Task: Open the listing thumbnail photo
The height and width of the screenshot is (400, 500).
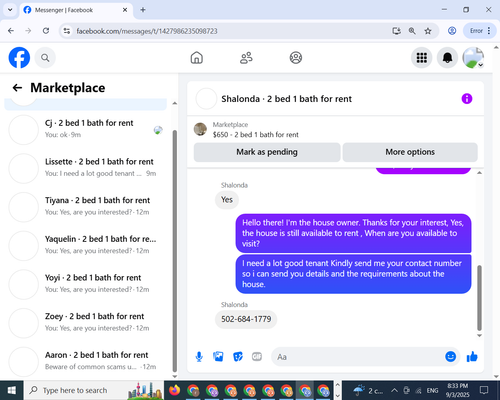Action: [200, 129]
